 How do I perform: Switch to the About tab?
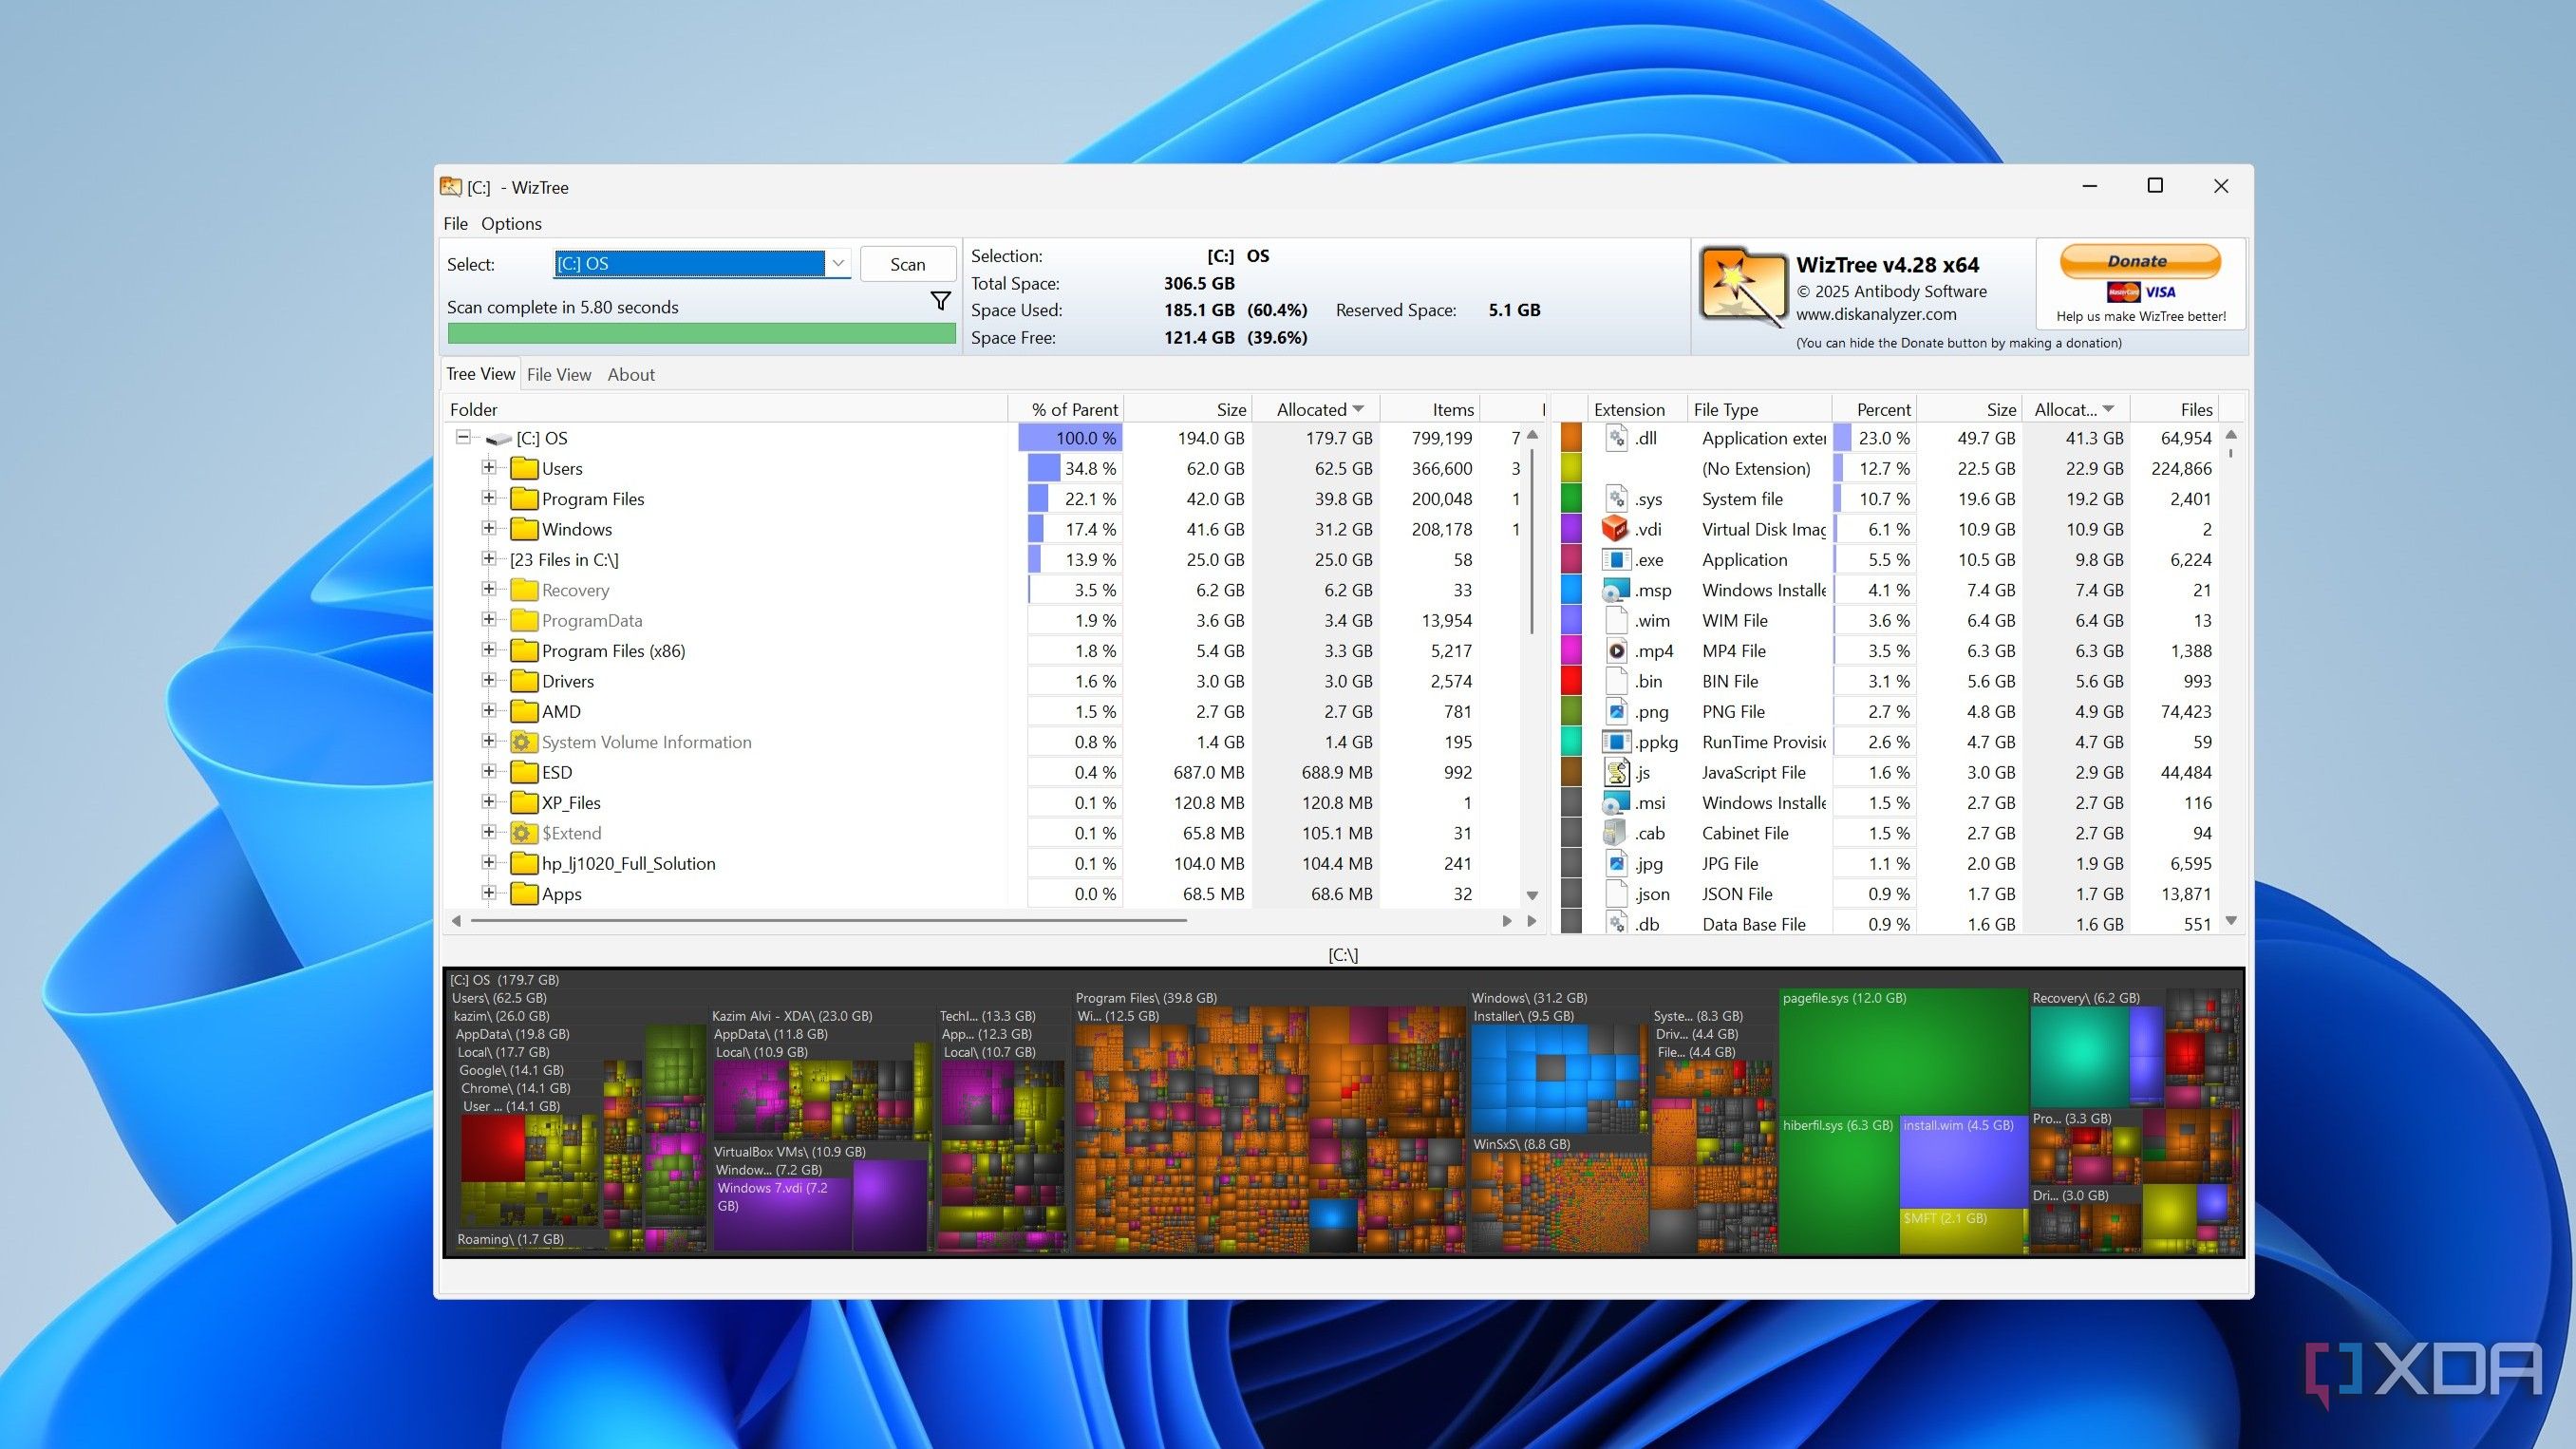click(631, 375)
